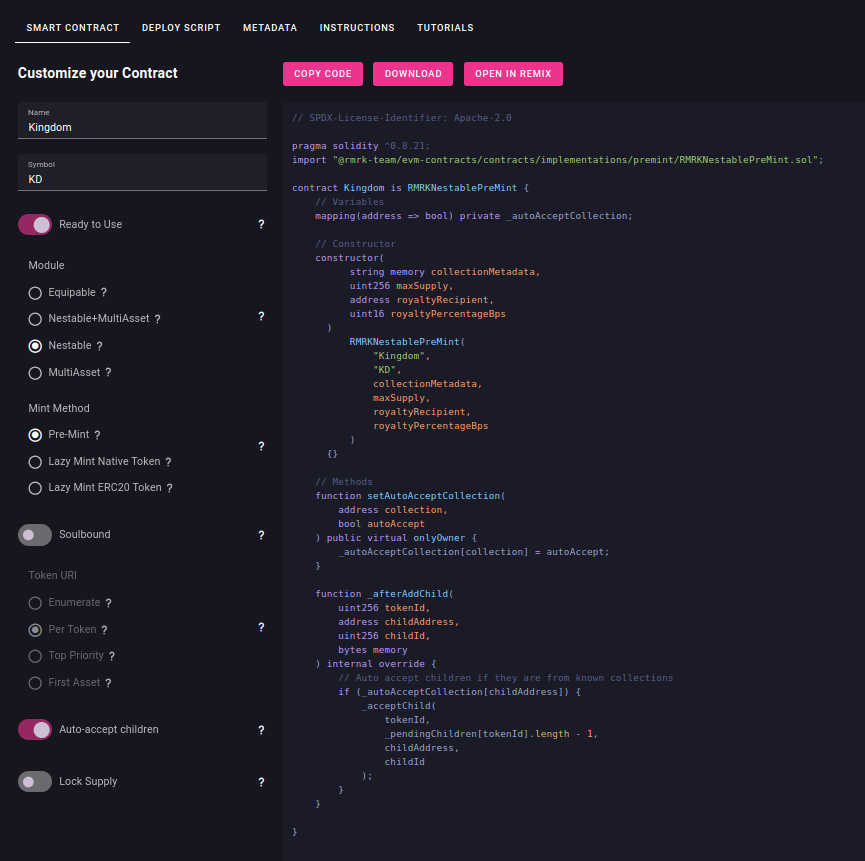This screenshot has width=865, height=861.
Task: Switch to the Deploy Script tab
Action: pyautogui.click(x=181, y=28)
